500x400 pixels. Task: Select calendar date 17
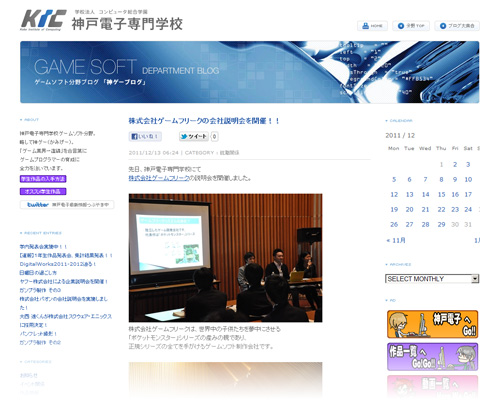point(468,194)
